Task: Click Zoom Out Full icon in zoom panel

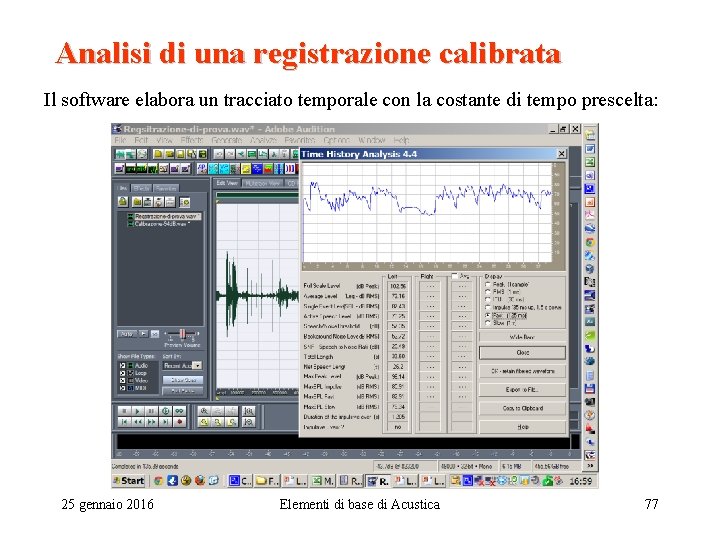Action: [232, 411]
